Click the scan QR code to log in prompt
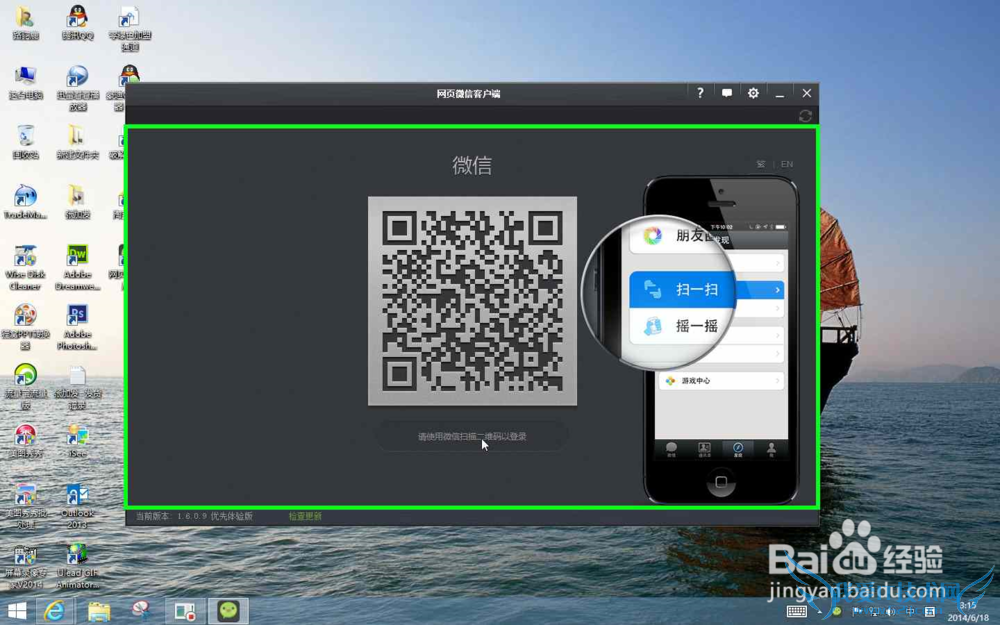This screenshot has height=625, width=1000. point(472,436)
